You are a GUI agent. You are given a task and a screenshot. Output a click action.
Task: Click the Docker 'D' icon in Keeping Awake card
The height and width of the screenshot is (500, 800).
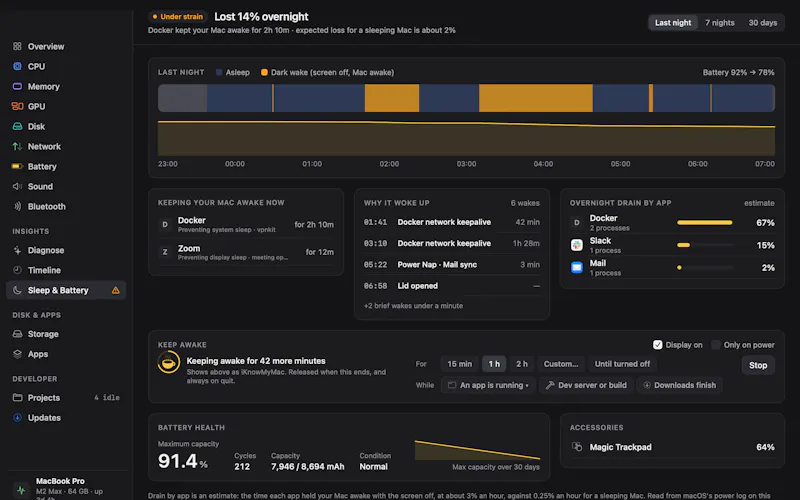165,224
